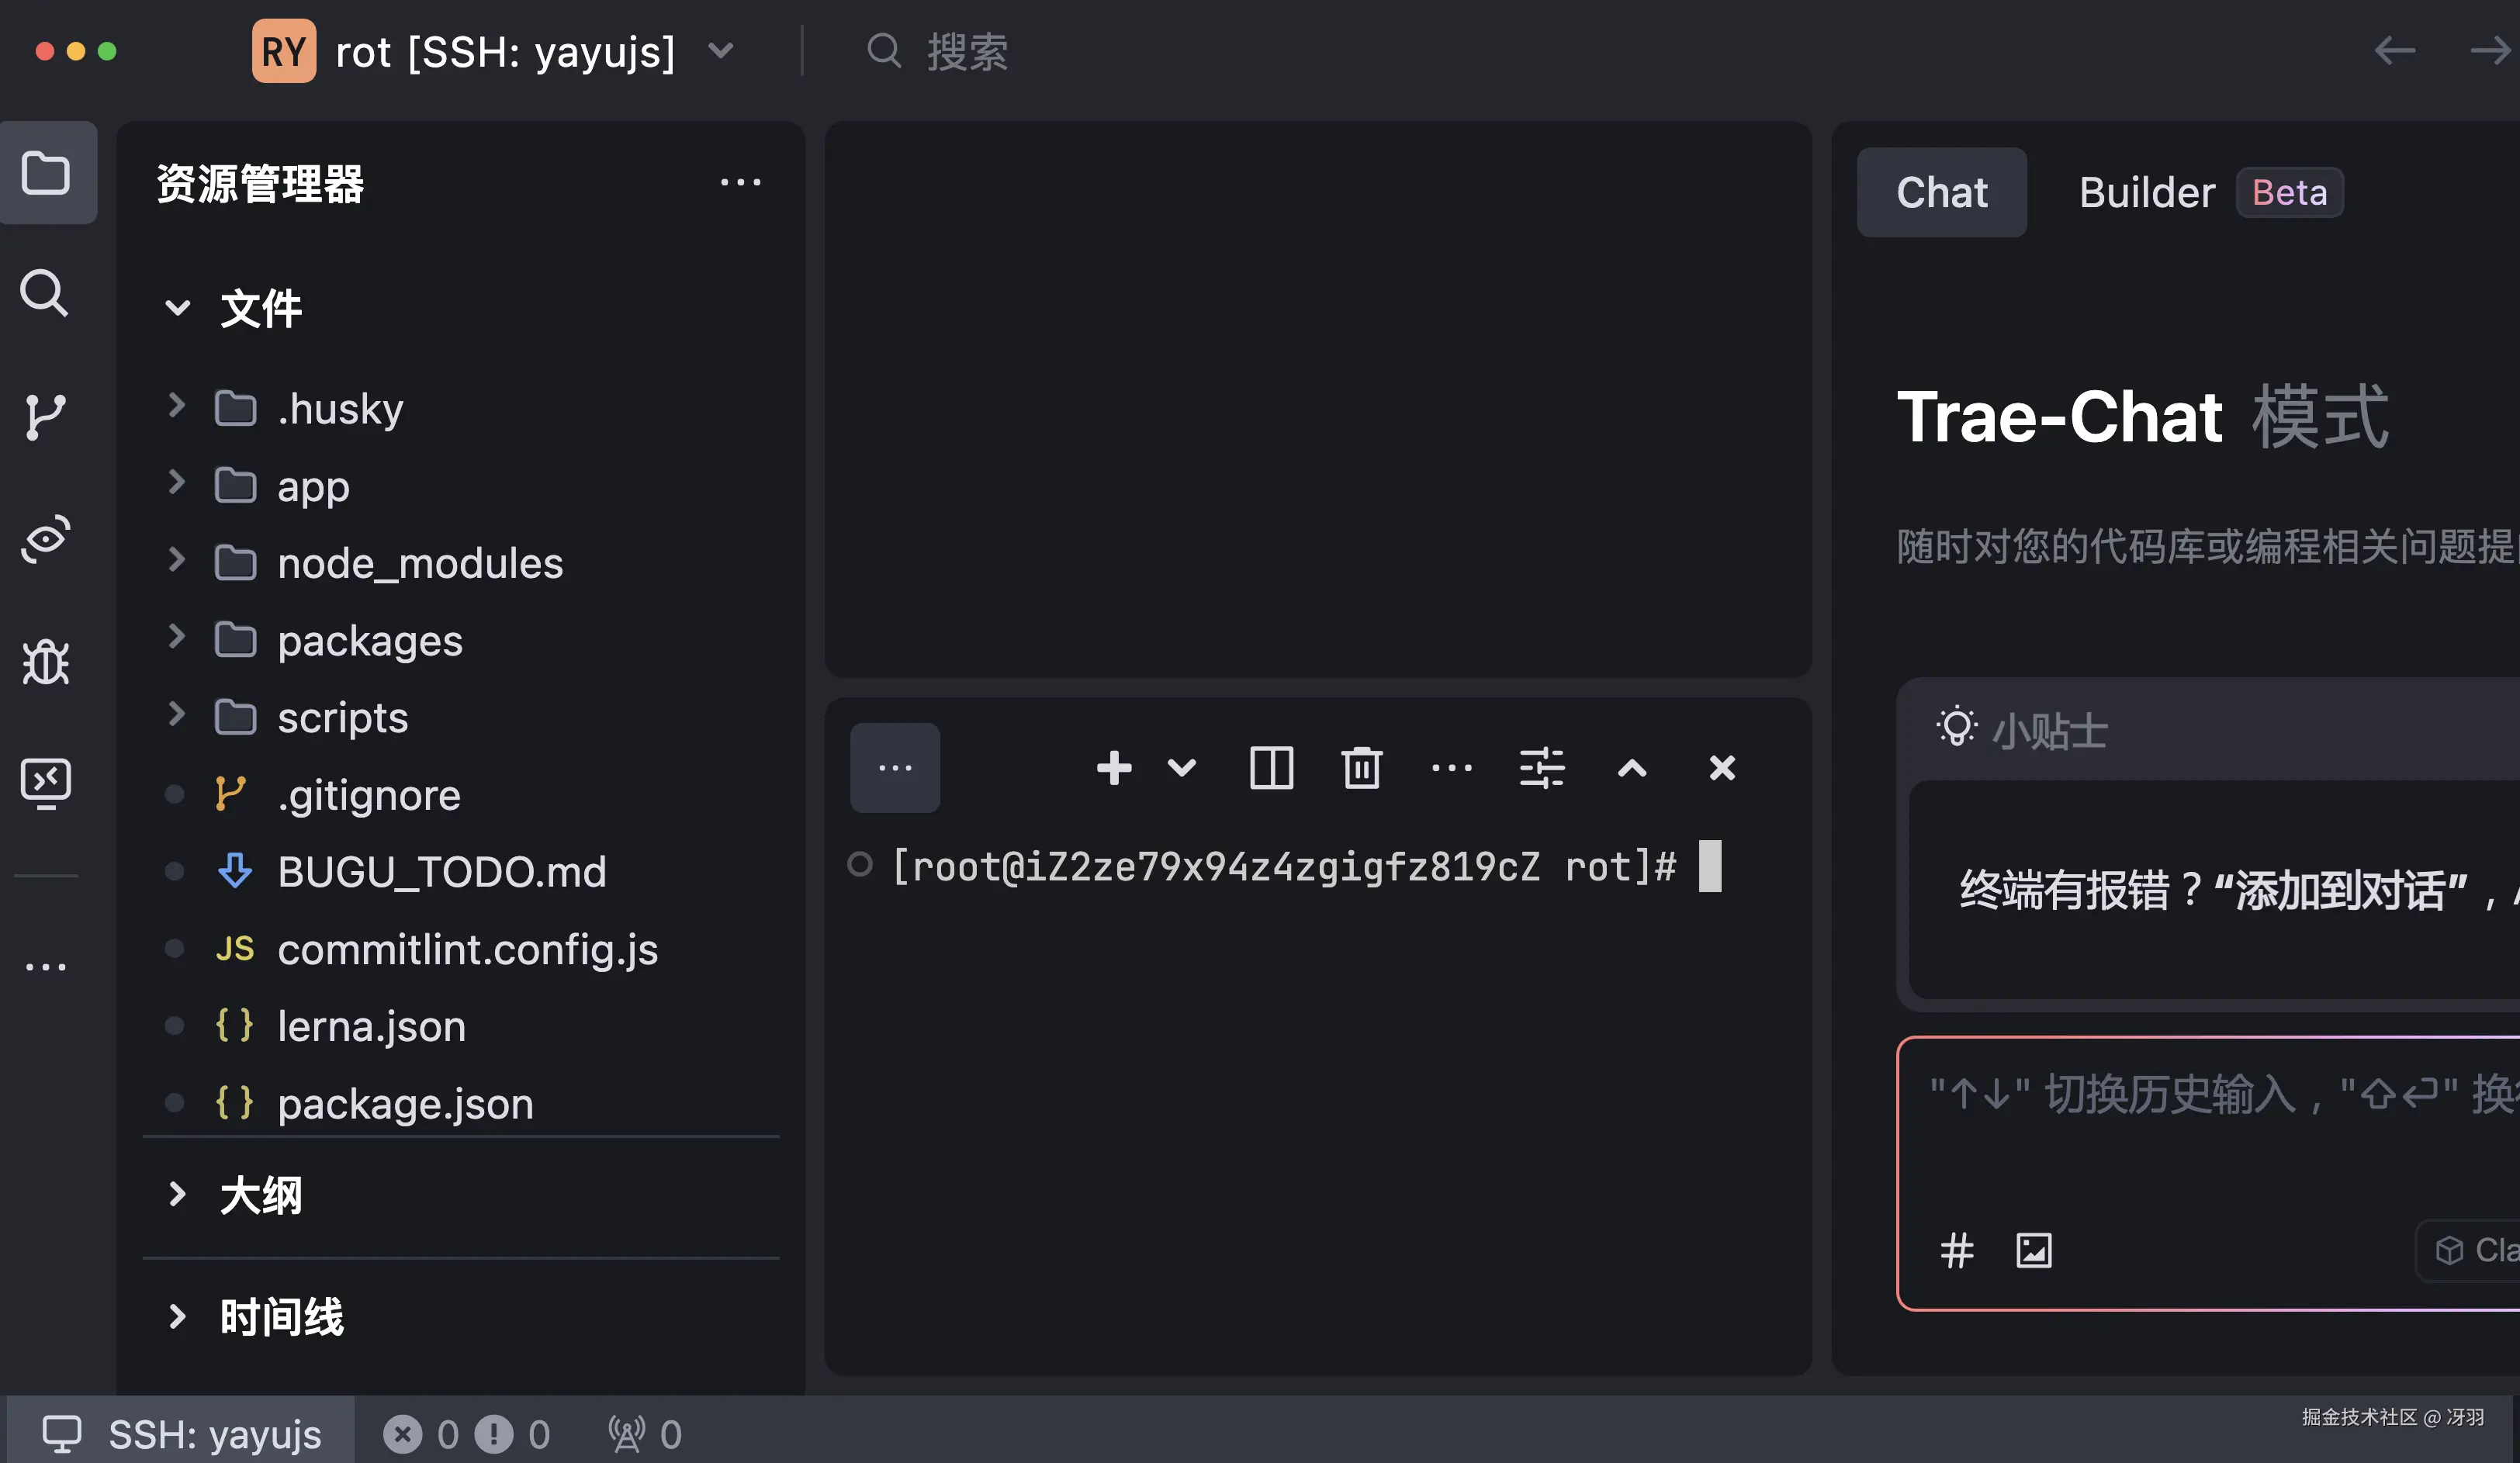Expand the 大纲 outline section
Viewport: 2520px width, 1463px height.
[x=178, y=1194]
